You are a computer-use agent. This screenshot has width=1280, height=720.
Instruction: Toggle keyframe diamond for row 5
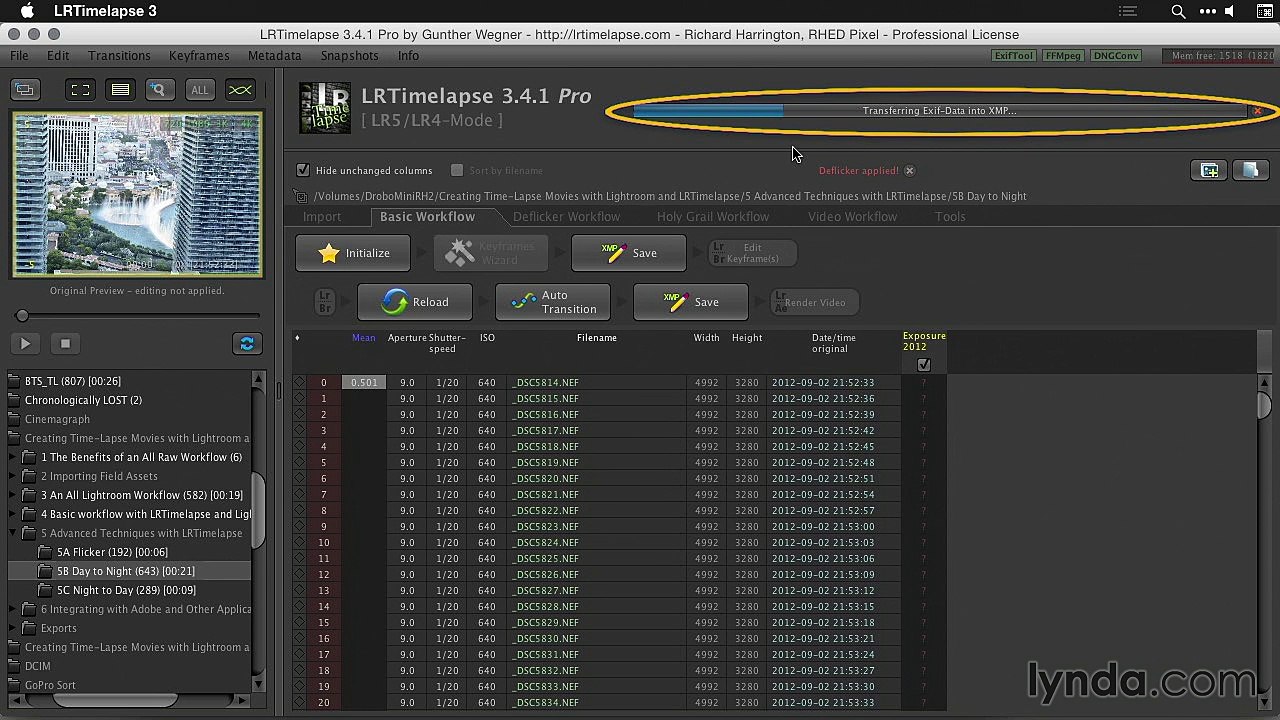(x=299, y=463)
